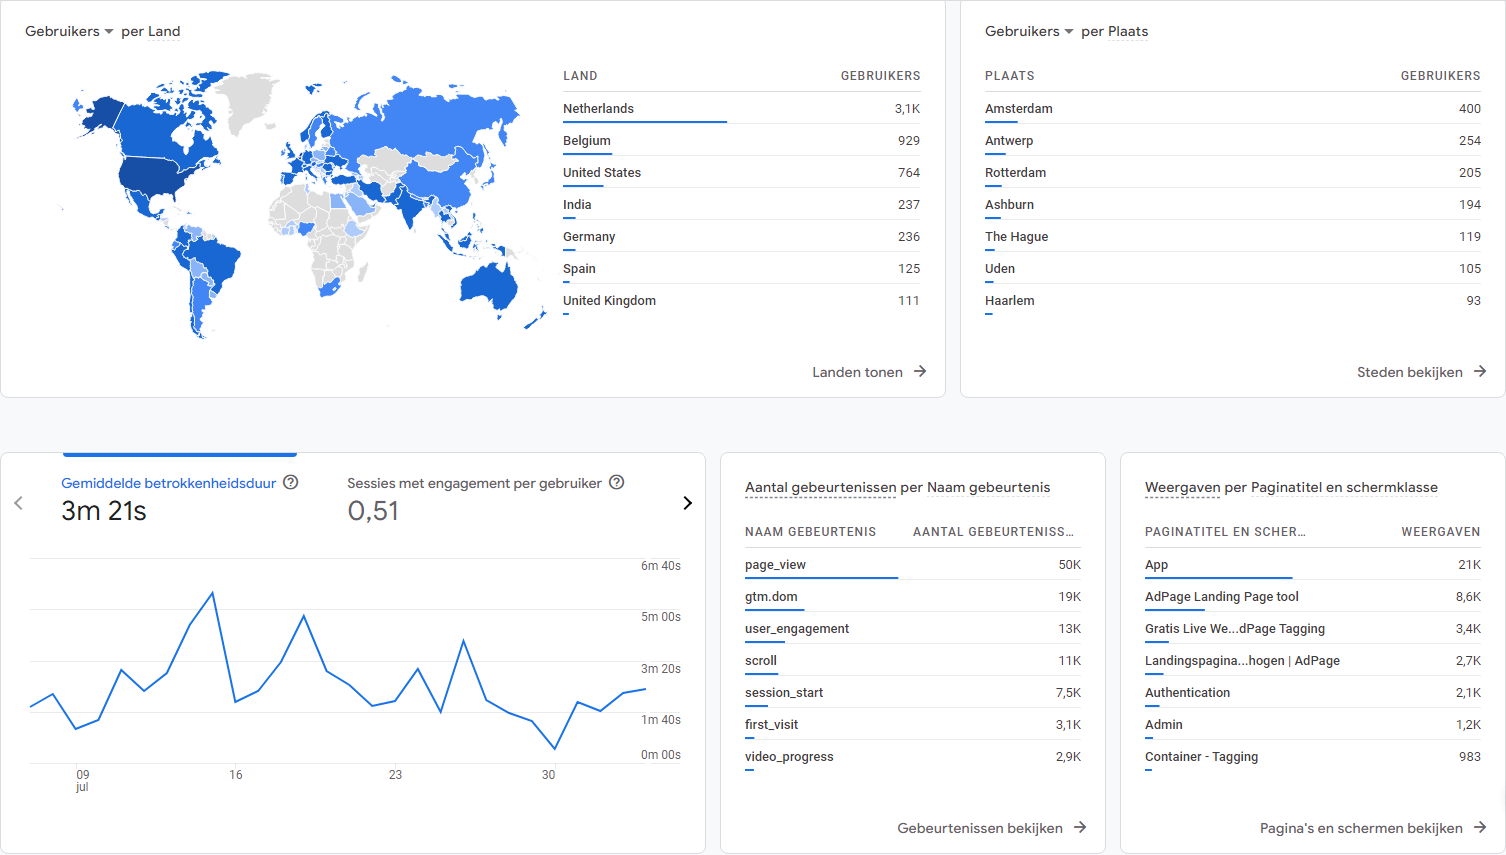Viewport: 1506px width, 855px height.
Task: Click Australia on world map
Action: (488, 284)
